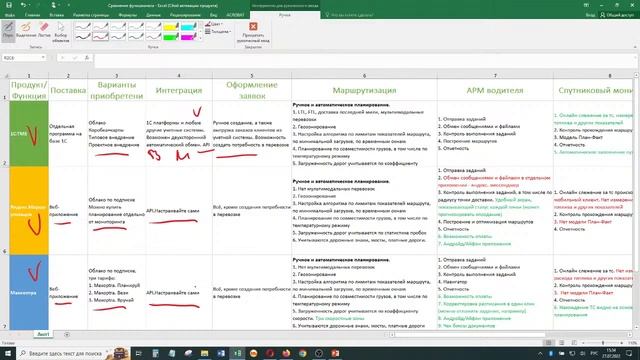Viewport: 640px width, 360px height.
Task: Open the Вид ribbon tab
Action: pyautogui.click(x=213, y=15)
